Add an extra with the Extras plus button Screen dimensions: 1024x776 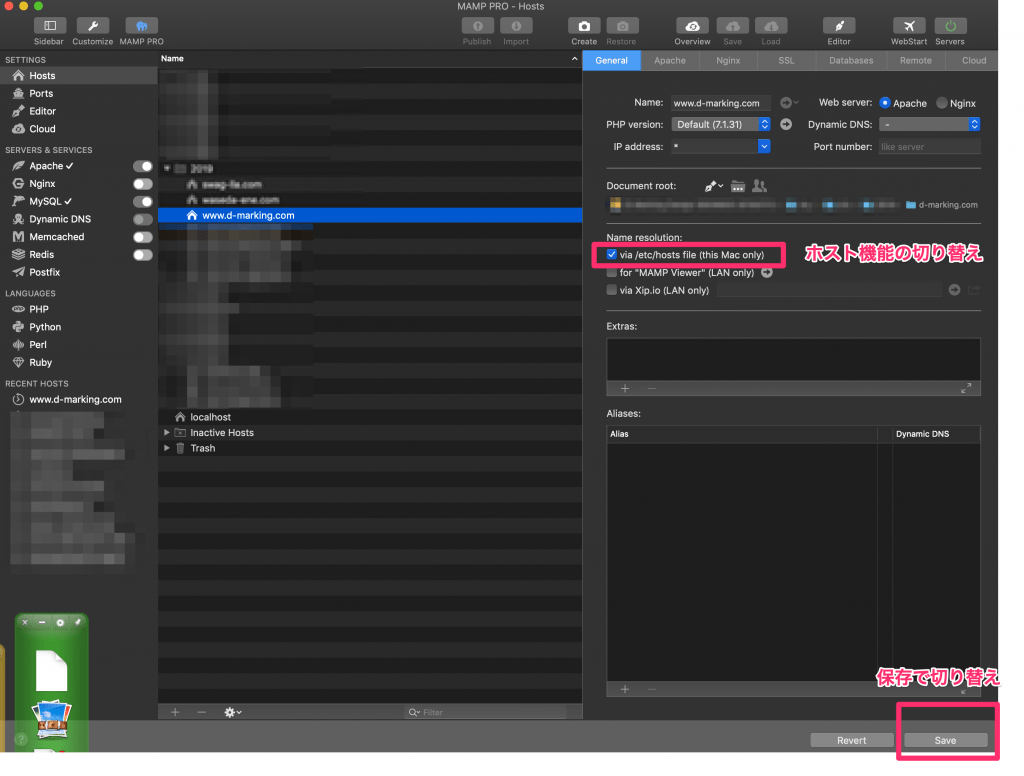click(x=624, y=389)
